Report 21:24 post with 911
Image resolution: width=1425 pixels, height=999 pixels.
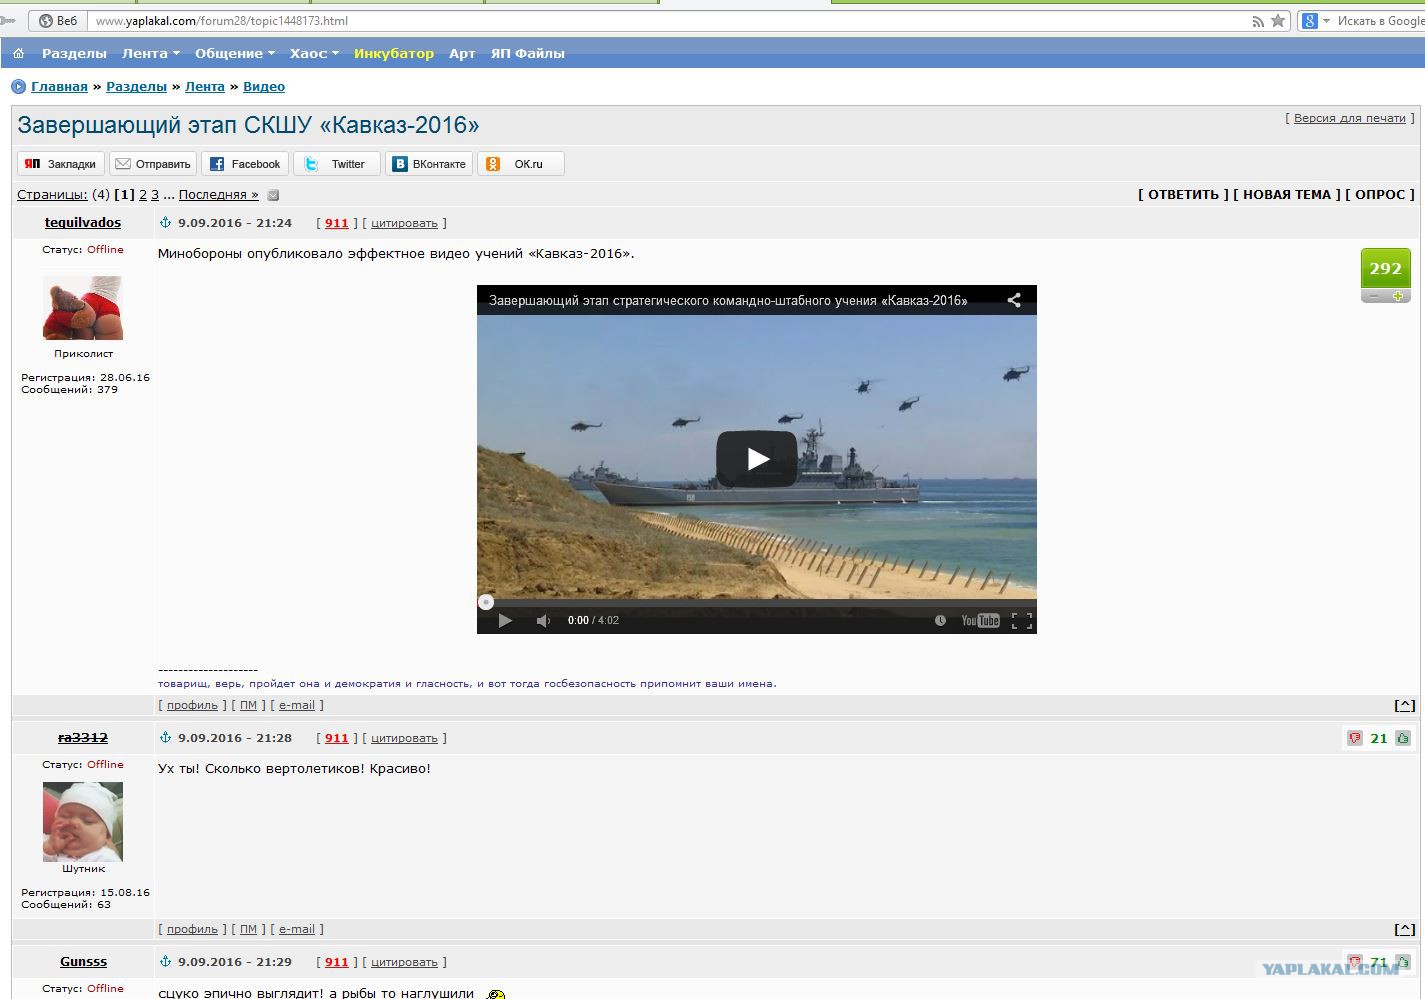pos(337,223)
